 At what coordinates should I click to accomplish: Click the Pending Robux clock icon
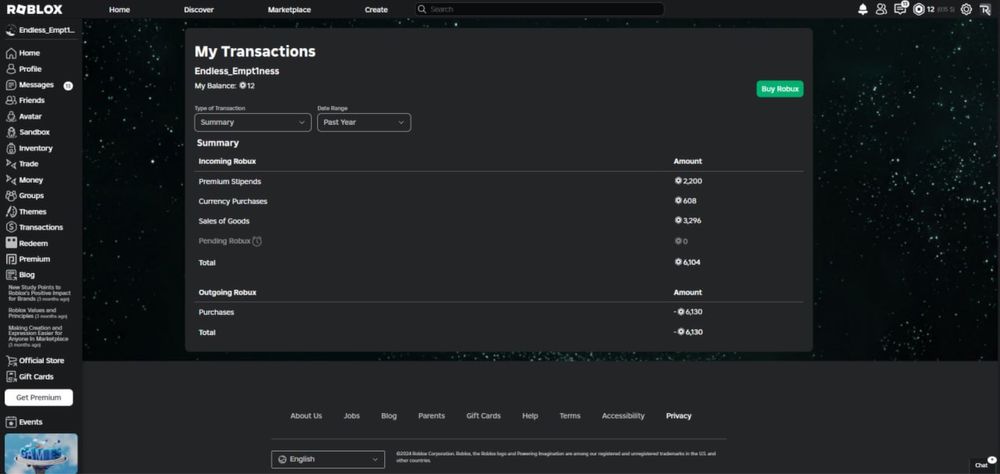257,241
